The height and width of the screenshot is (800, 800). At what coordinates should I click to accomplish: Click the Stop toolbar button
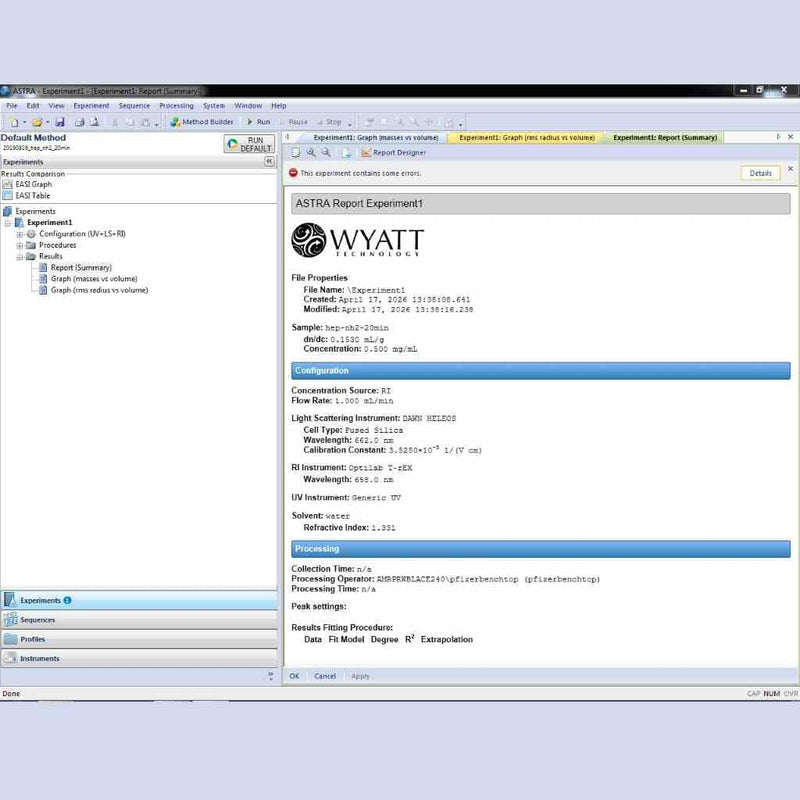click(x=330, y=122)
